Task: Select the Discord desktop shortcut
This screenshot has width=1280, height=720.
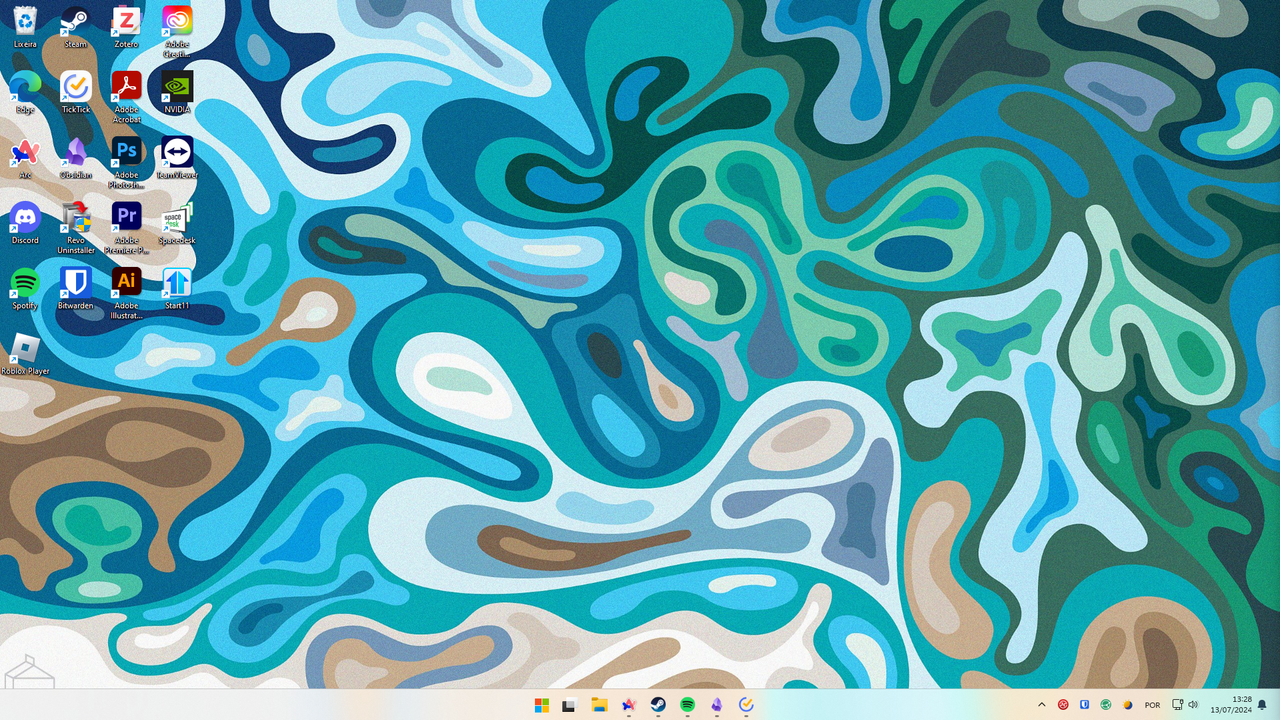Action: [25, 218]
